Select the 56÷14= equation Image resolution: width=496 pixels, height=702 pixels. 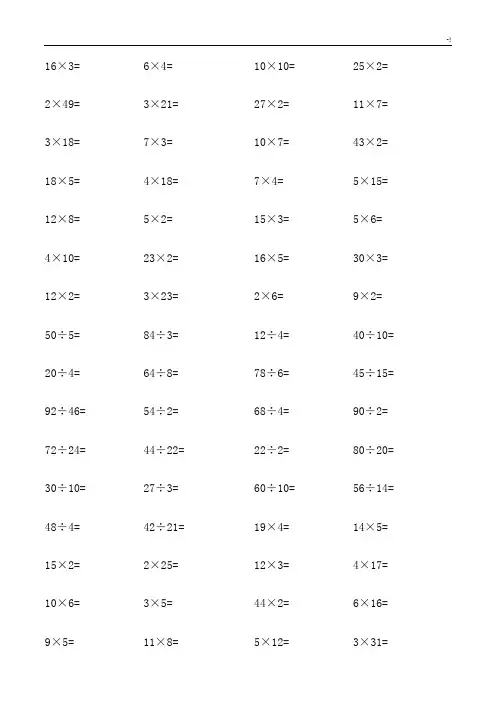tap(373, 488)
